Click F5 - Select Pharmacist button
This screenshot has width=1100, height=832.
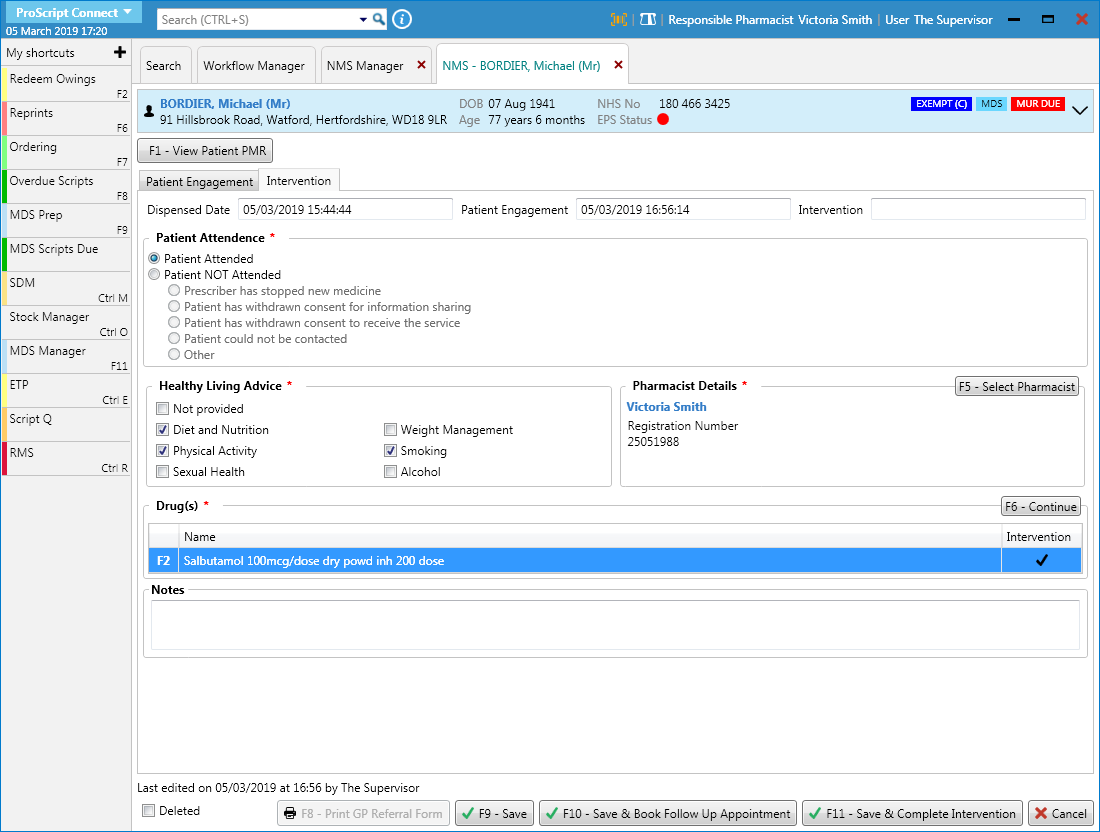pyautogui.click(x=1017, y=387)
